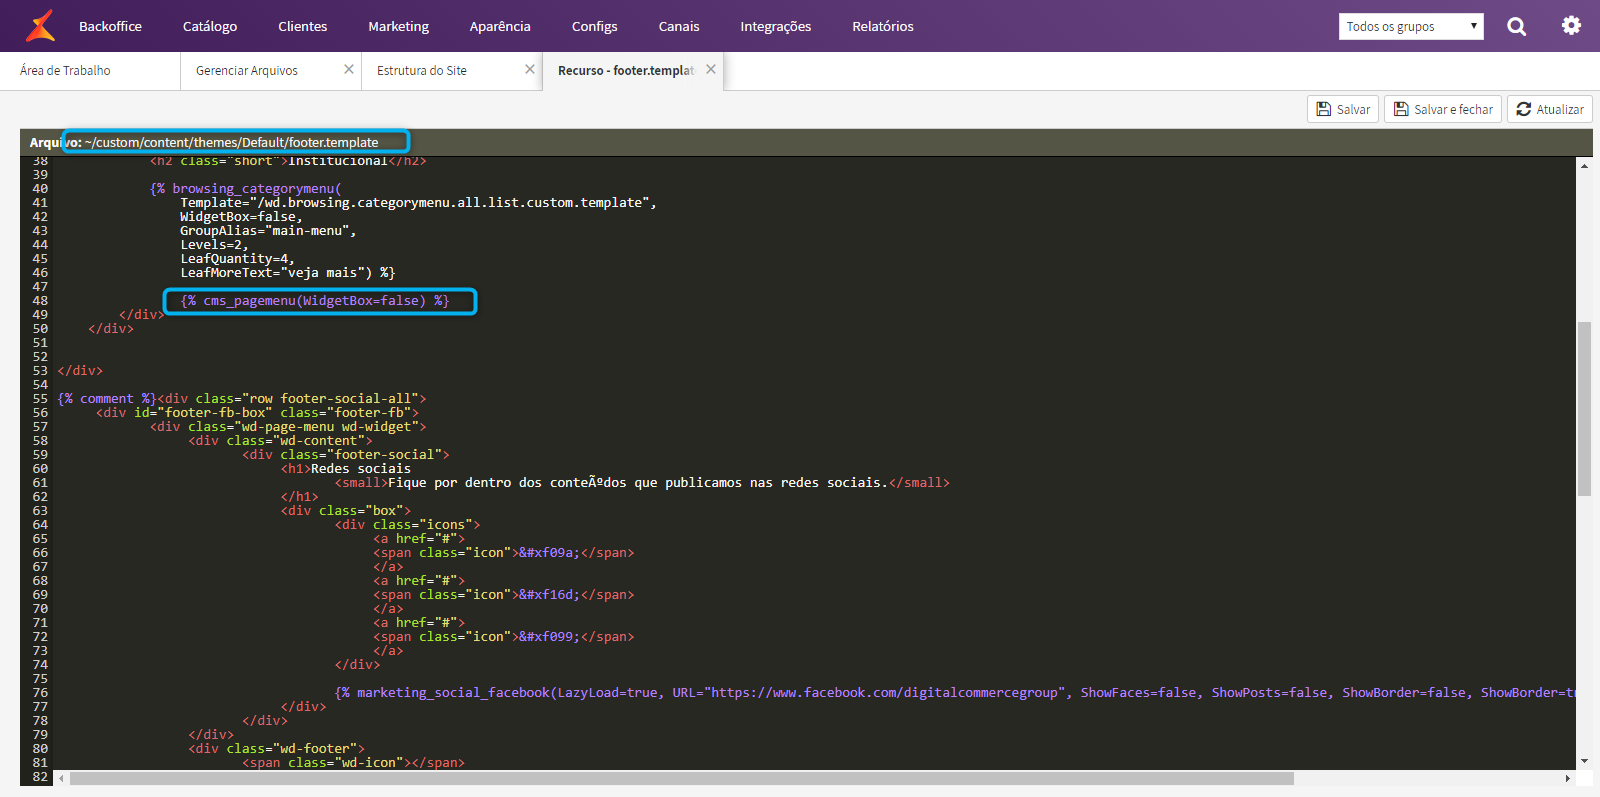Click the Atualizar refresh button
Image resolution: width=1600 pixels, height=797 pixels.
1550,109
